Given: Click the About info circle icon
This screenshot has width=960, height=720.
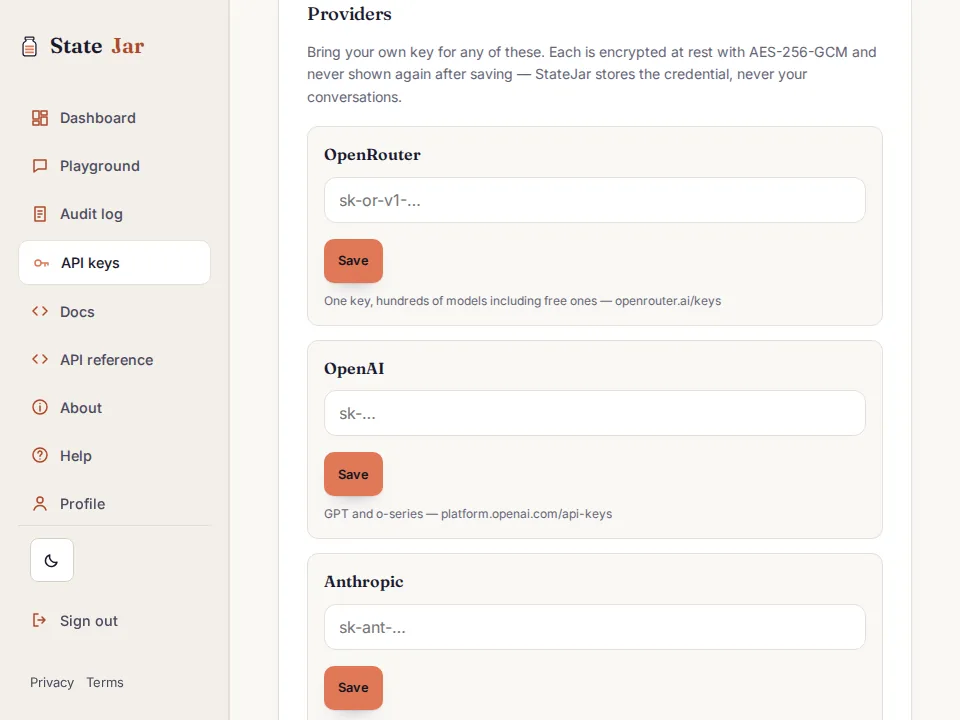Looking at the screenshot, I should click(40, 407).
